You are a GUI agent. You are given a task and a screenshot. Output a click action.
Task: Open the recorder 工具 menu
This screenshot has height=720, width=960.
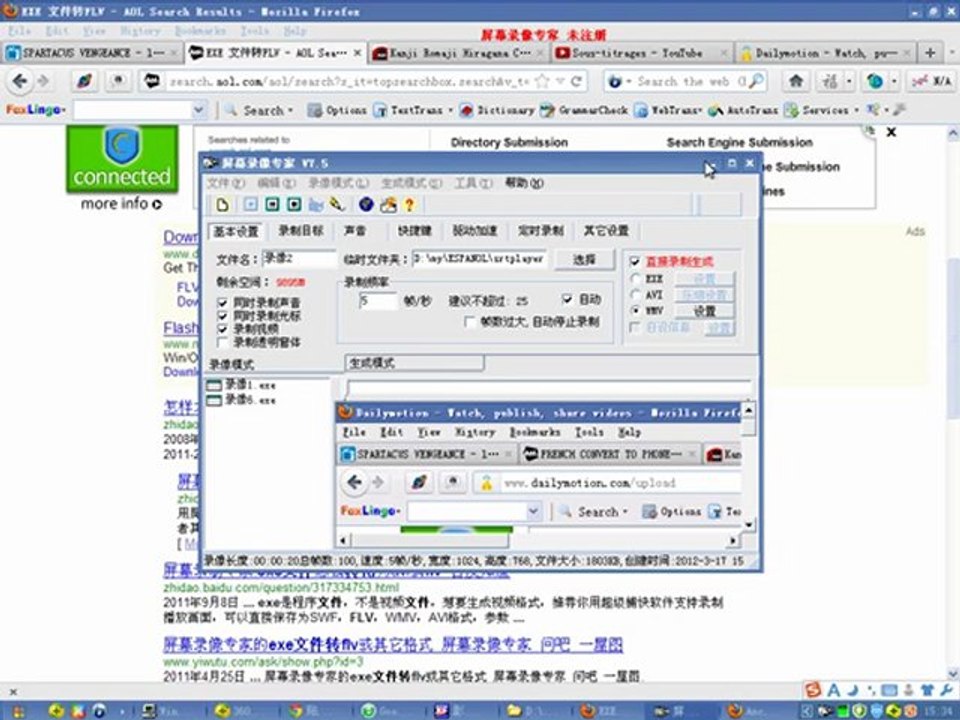coord(473,183)
